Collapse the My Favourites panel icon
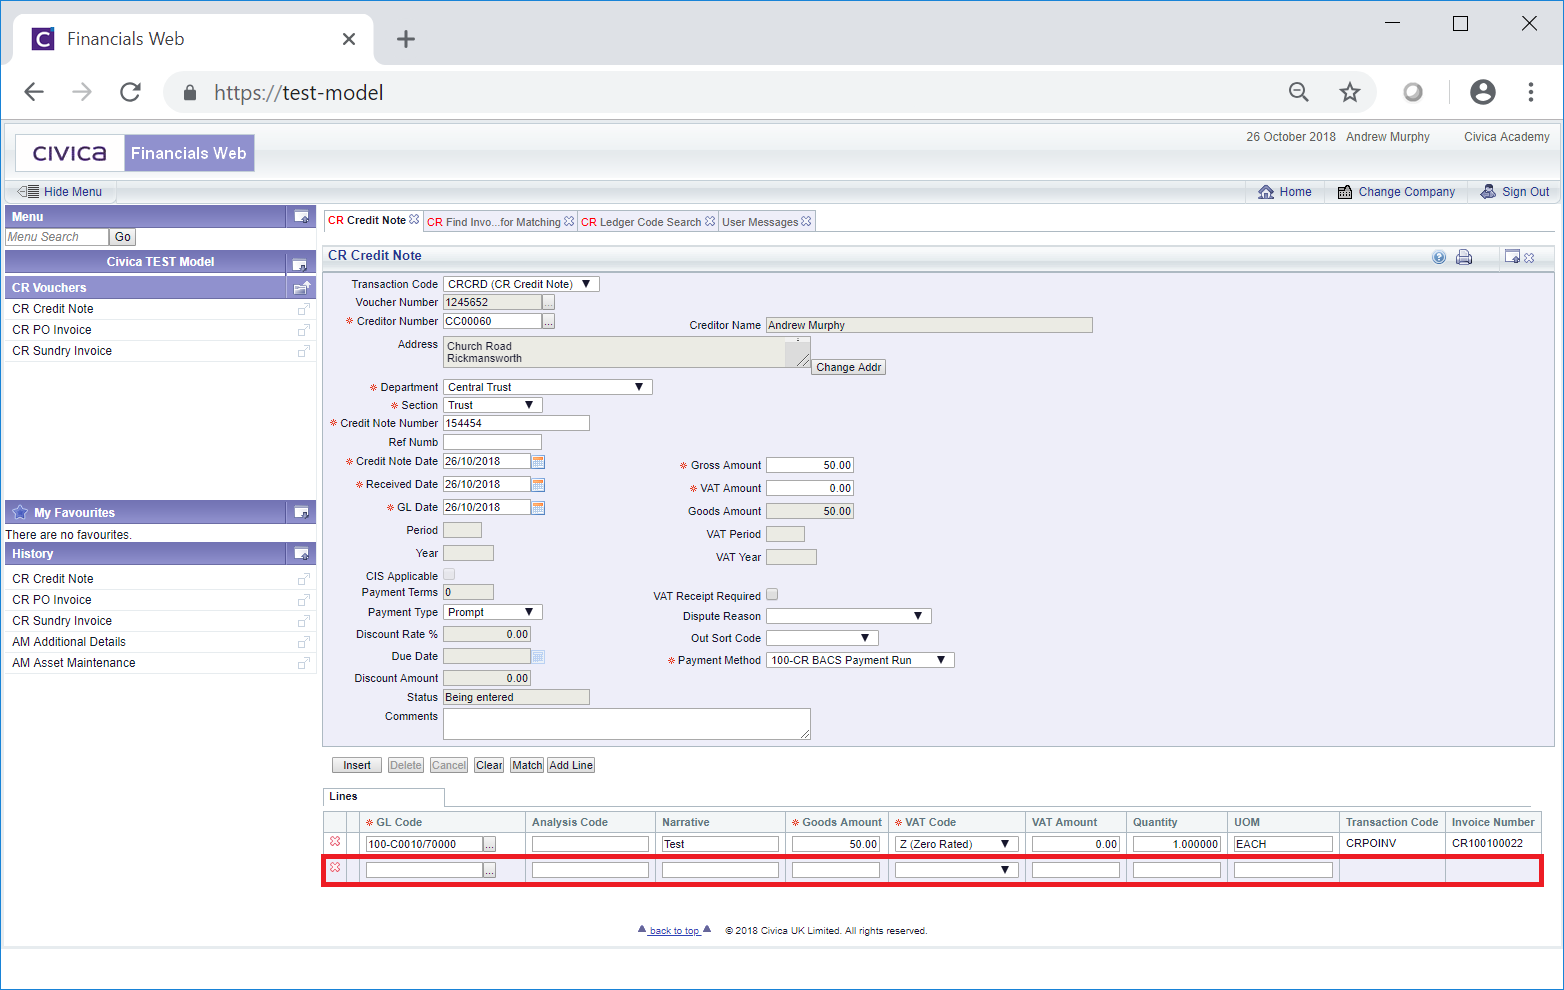This screenshot has width=1564, height=990. 301,513
